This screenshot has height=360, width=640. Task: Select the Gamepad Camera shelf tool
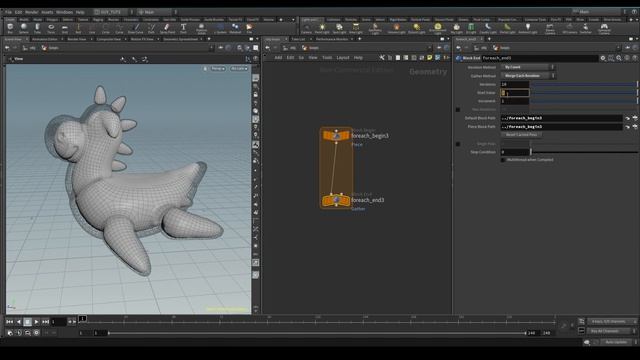click(604, 29)
